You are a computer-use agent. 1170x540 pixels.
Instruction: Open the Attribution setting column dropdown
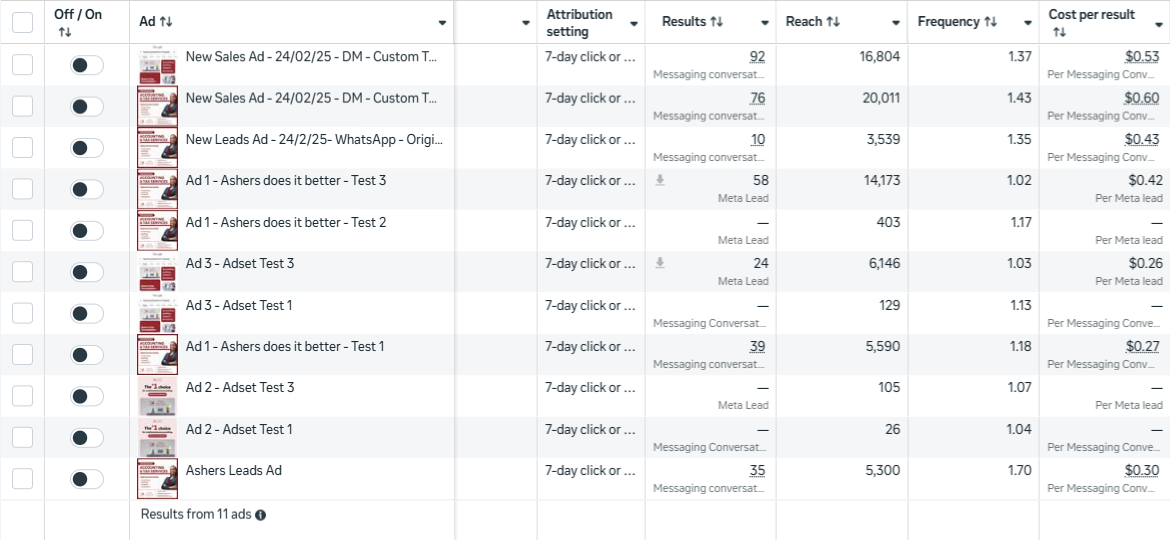click(x=634, y=23)
